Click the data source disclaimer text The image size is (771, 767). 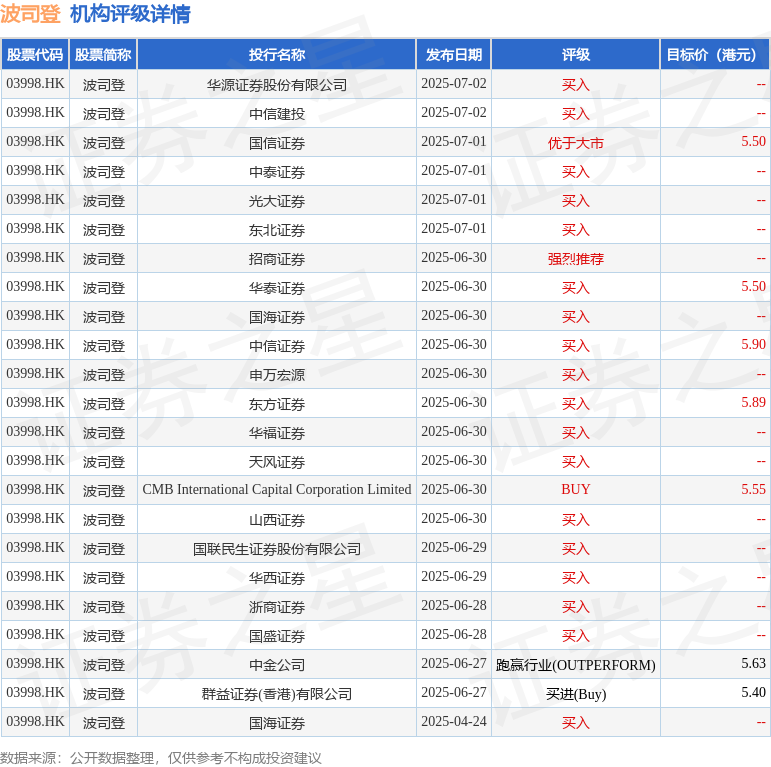pos(161,758)
